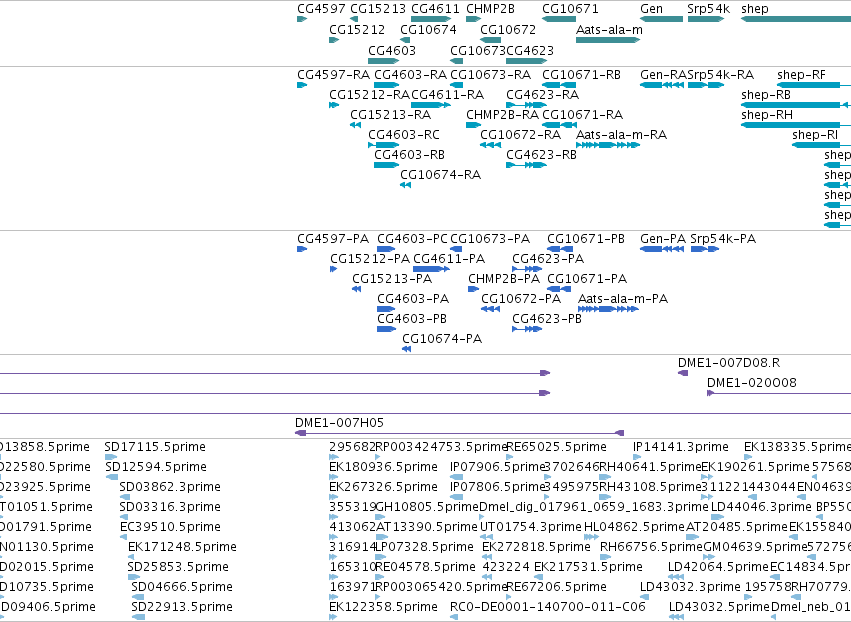Select the CG4603 gene
The height and width of the screenshot is (622, 851).
[384, 61]
